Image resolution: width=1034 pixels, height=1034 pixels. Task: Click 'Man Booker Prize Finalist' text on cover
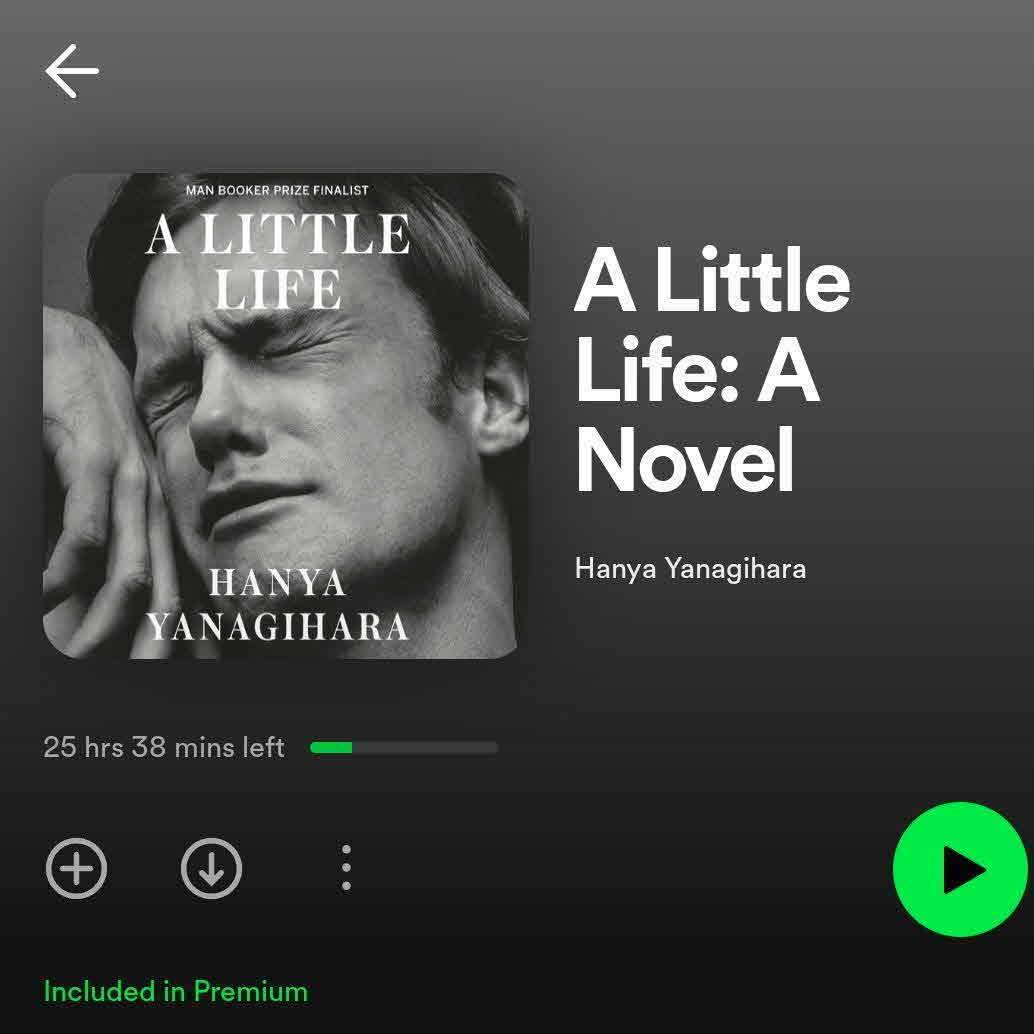click(x=277, y=190)
